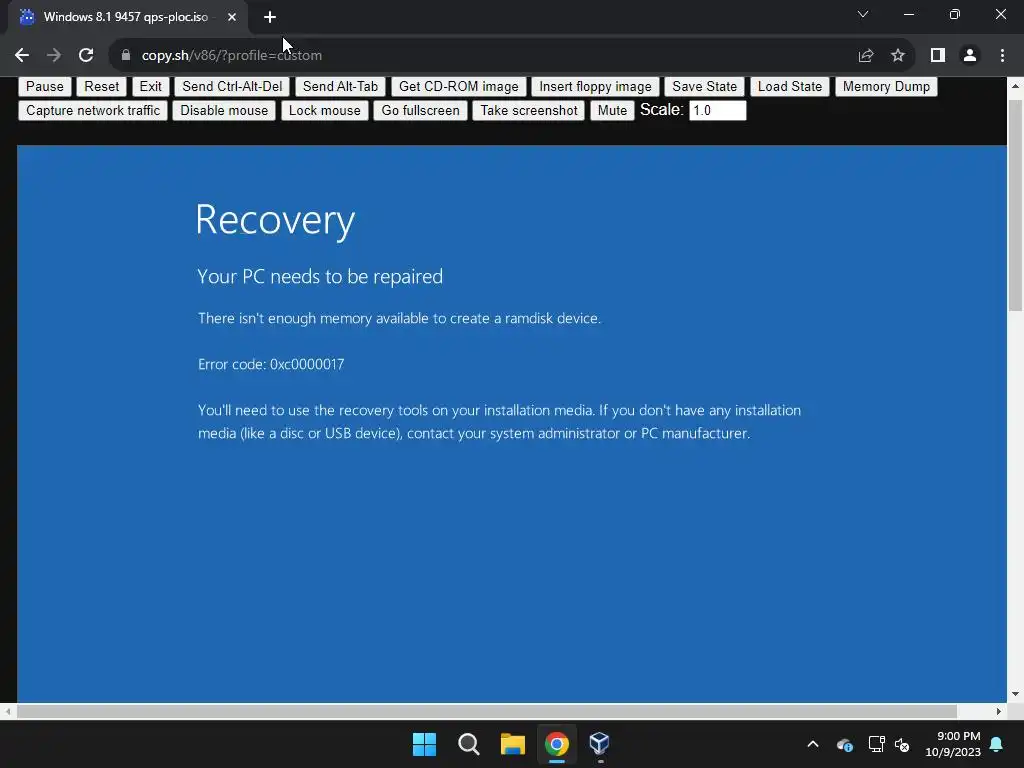The width and height of the screenshot is (1024, 768).
Task: Open Windows taskbar search
Action: coord(469,744)
